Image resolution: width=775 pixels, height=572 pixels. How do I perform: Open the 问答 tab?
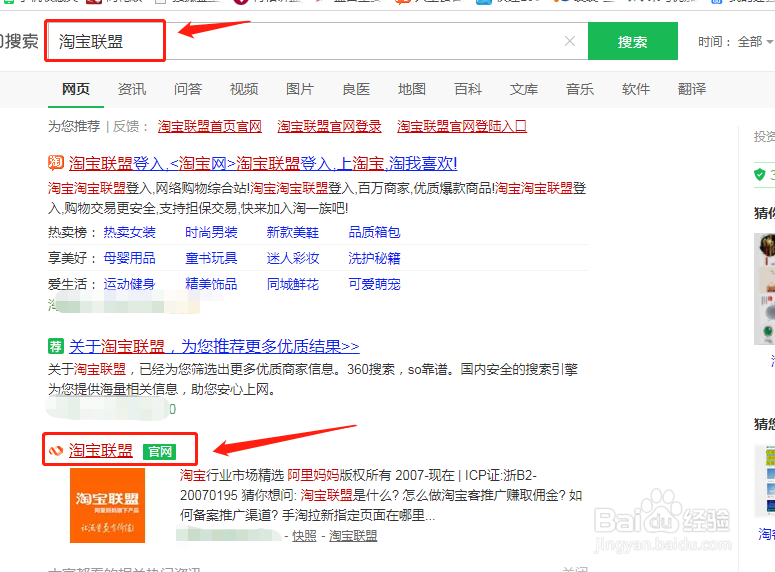tap(188, 89)
